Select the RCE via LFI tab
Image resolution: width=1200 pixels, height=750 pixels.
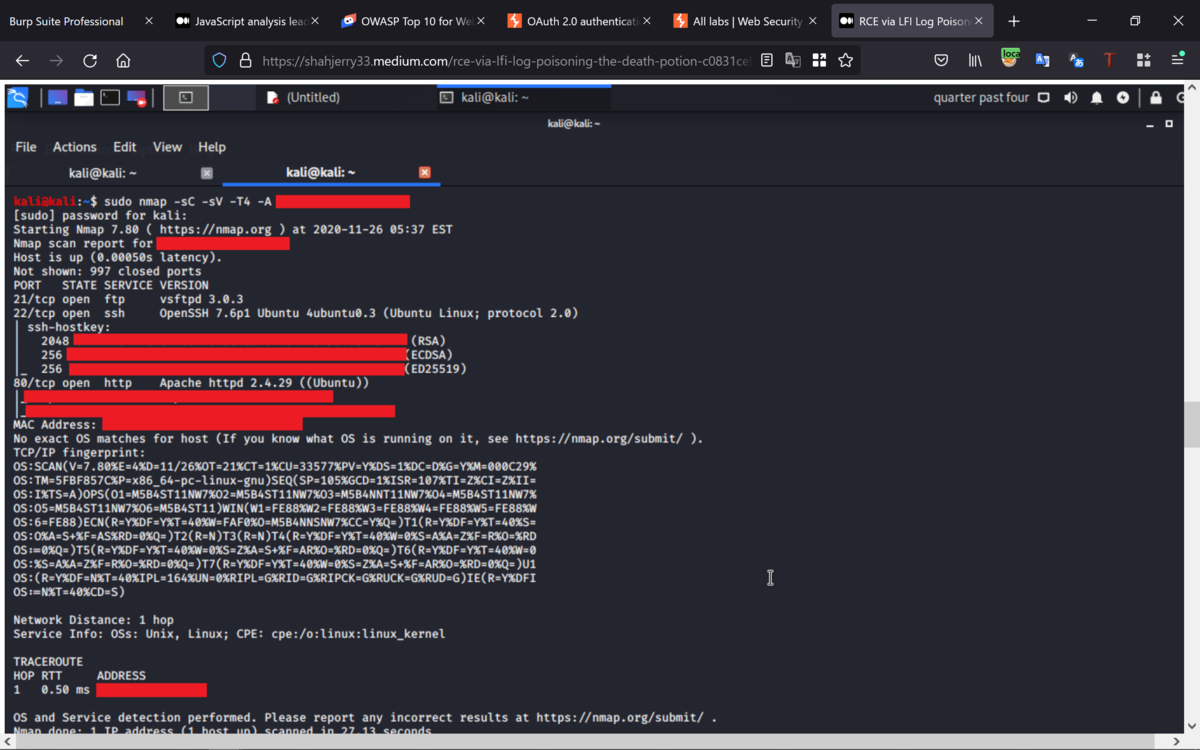click(x=912, y=21)
